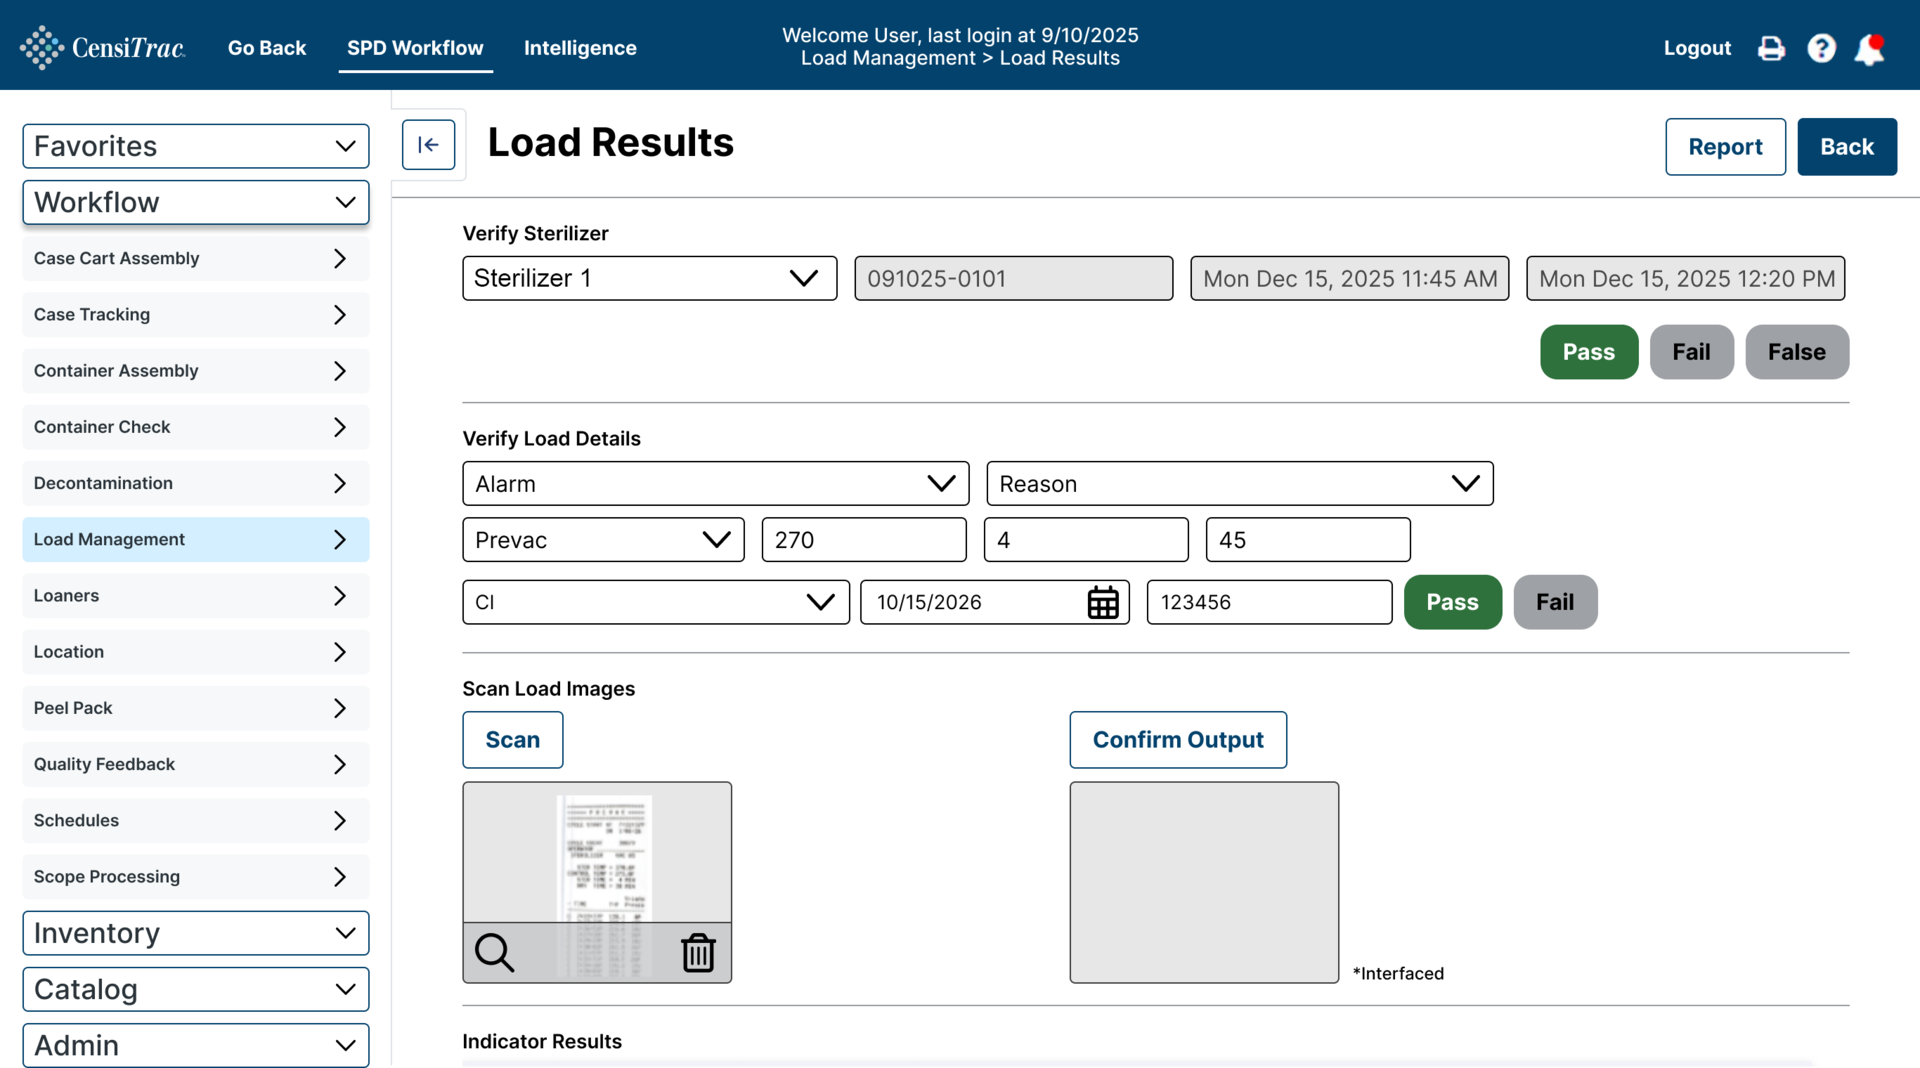Mark sterilizer result as Pass
Viewport: 1920px width, 1068px height.
pos(1589,352)
